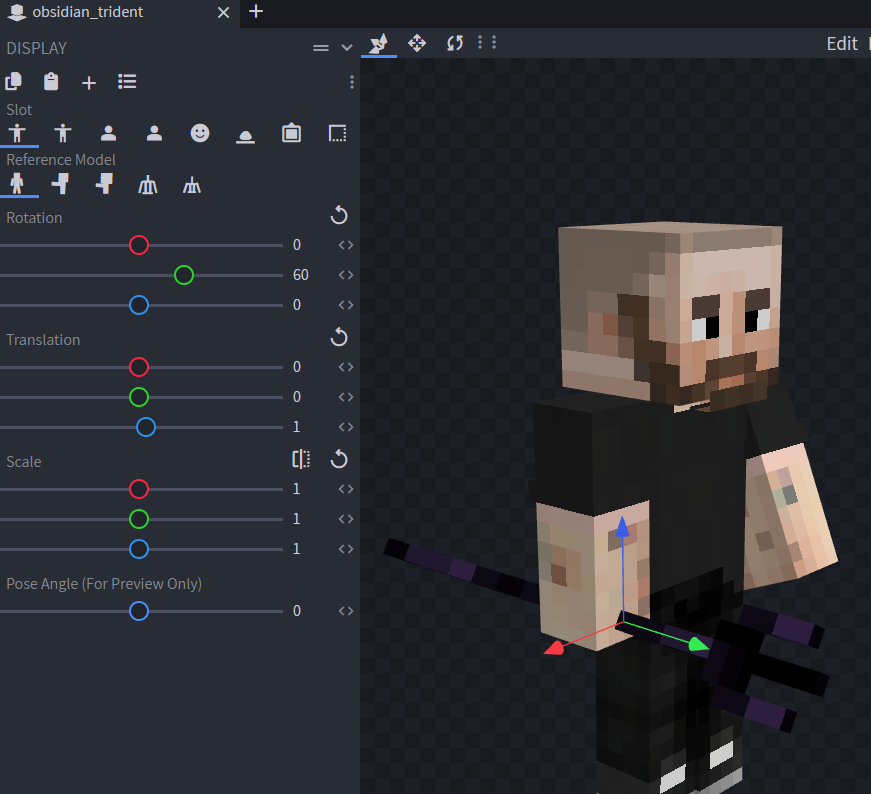Collapse the DISPLAY panel with the chevron
The width and height of the screenshot is (871, 794).
[x=347, y=48]
